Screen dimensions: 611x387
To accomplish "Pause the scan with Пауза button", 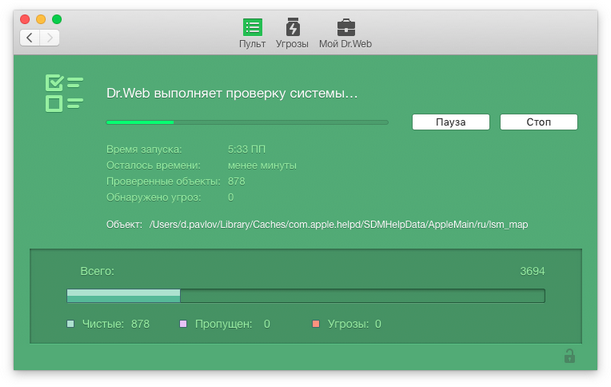I will point(451,122).
